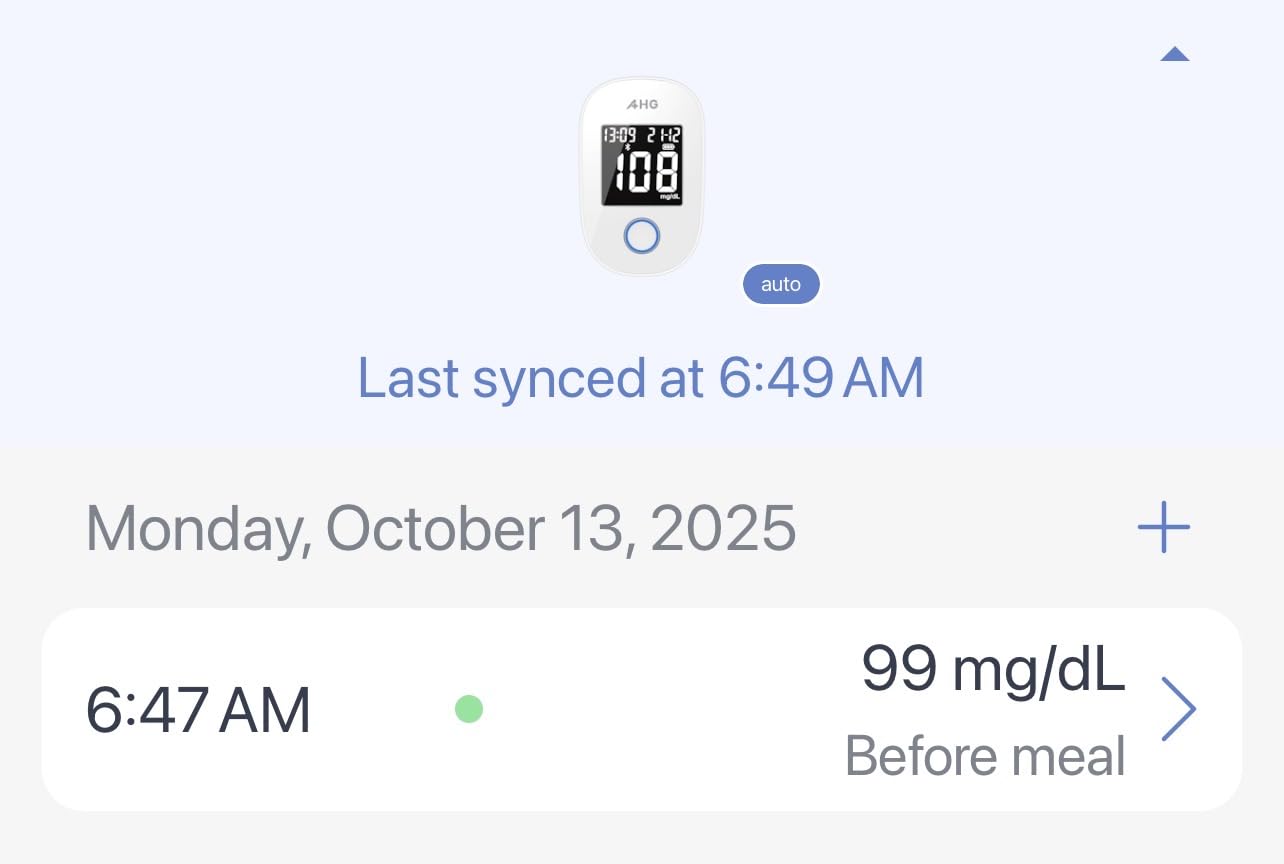Select the Before meal label
The image size is (1284, 864).
point(986,756)
